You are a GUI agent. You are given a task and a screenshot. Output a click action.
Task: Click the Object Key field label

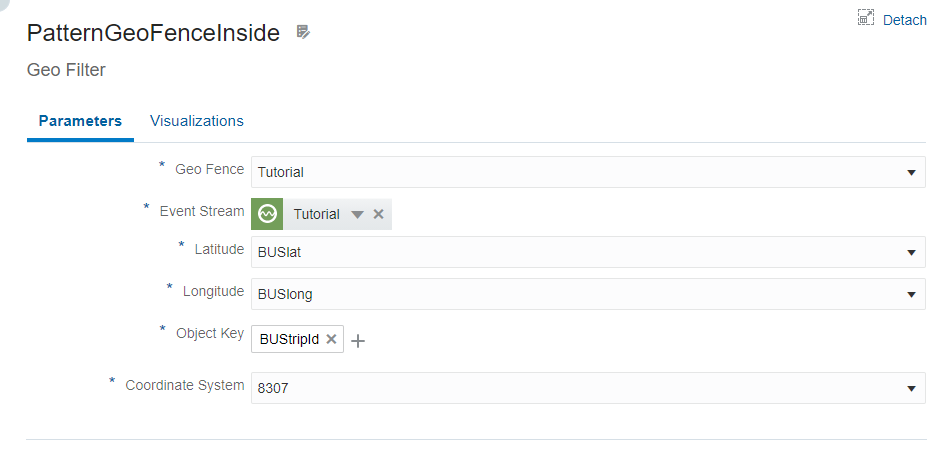[x=210, y=333]
